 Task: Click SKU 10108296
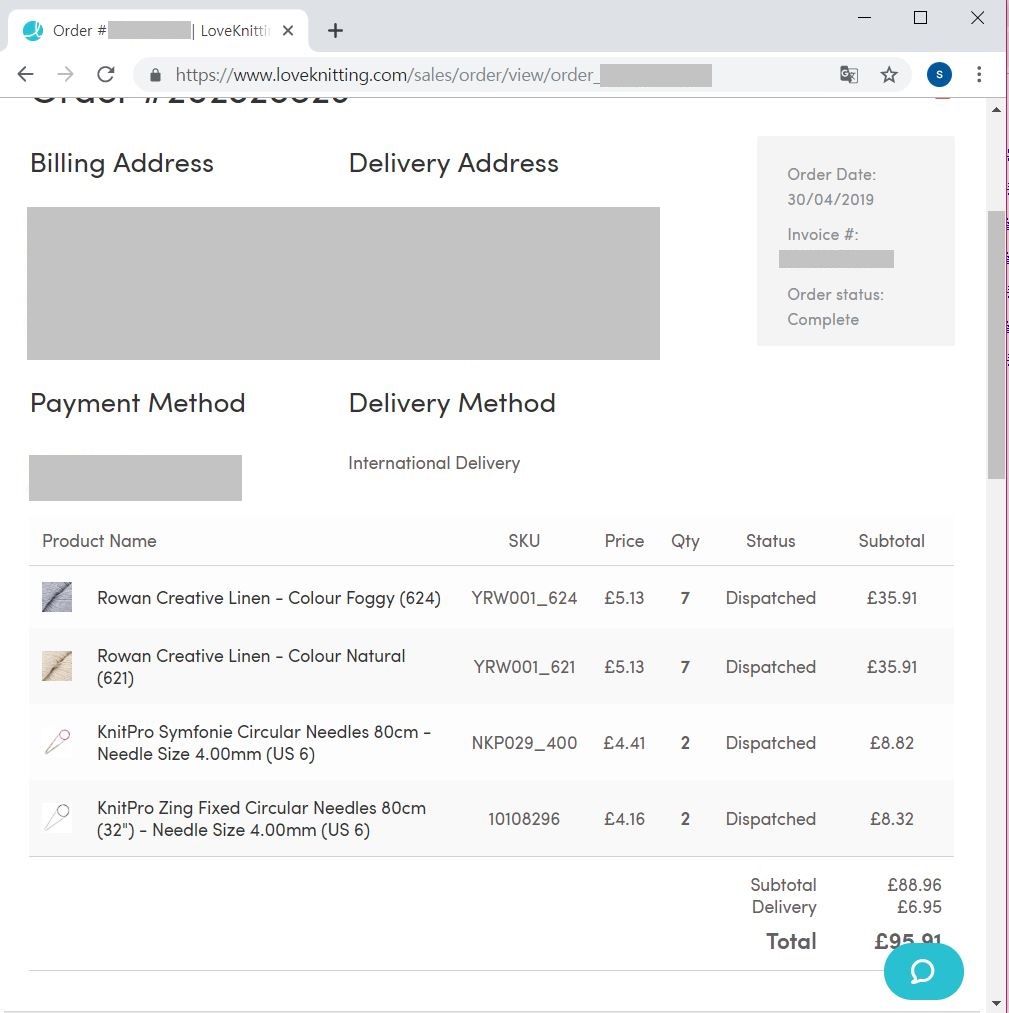524,819
